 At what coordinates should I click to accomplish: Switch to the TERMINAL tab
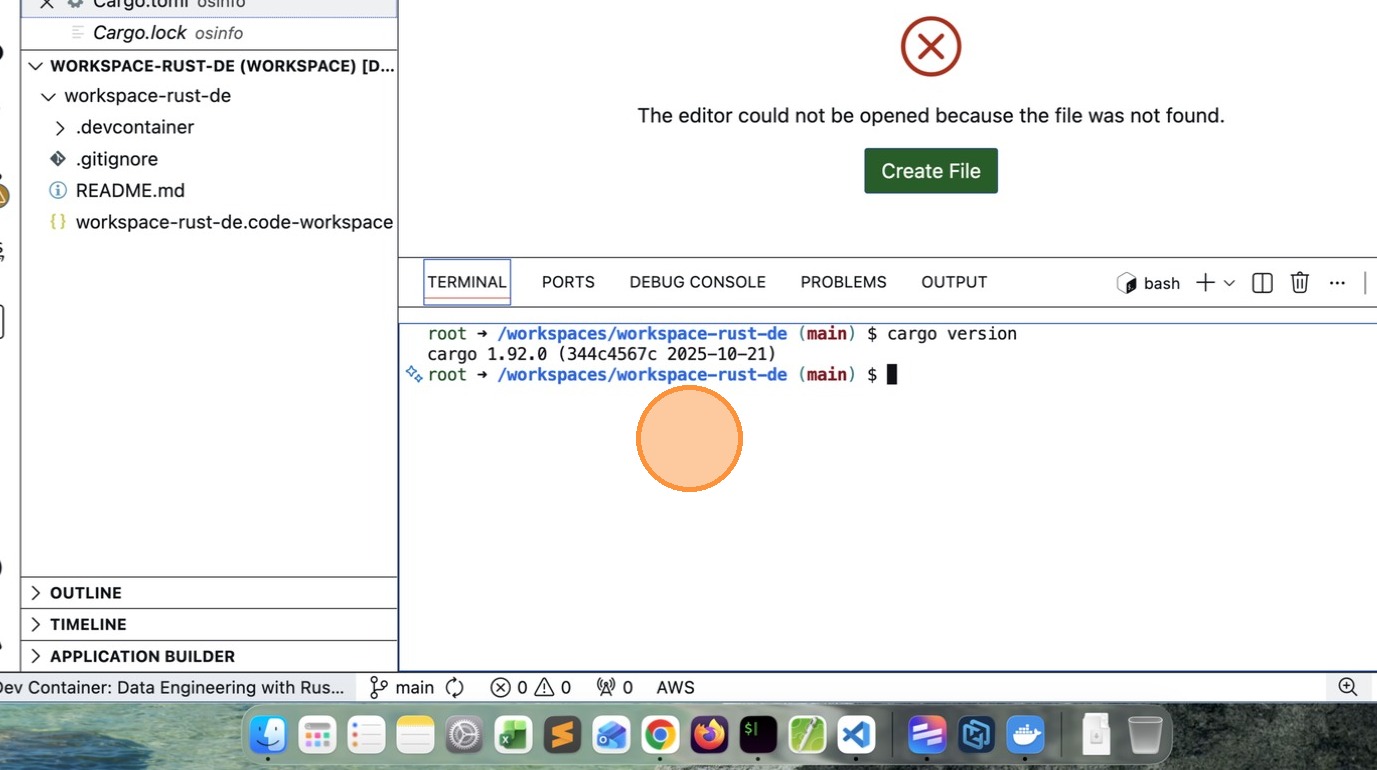coord(467,282)
